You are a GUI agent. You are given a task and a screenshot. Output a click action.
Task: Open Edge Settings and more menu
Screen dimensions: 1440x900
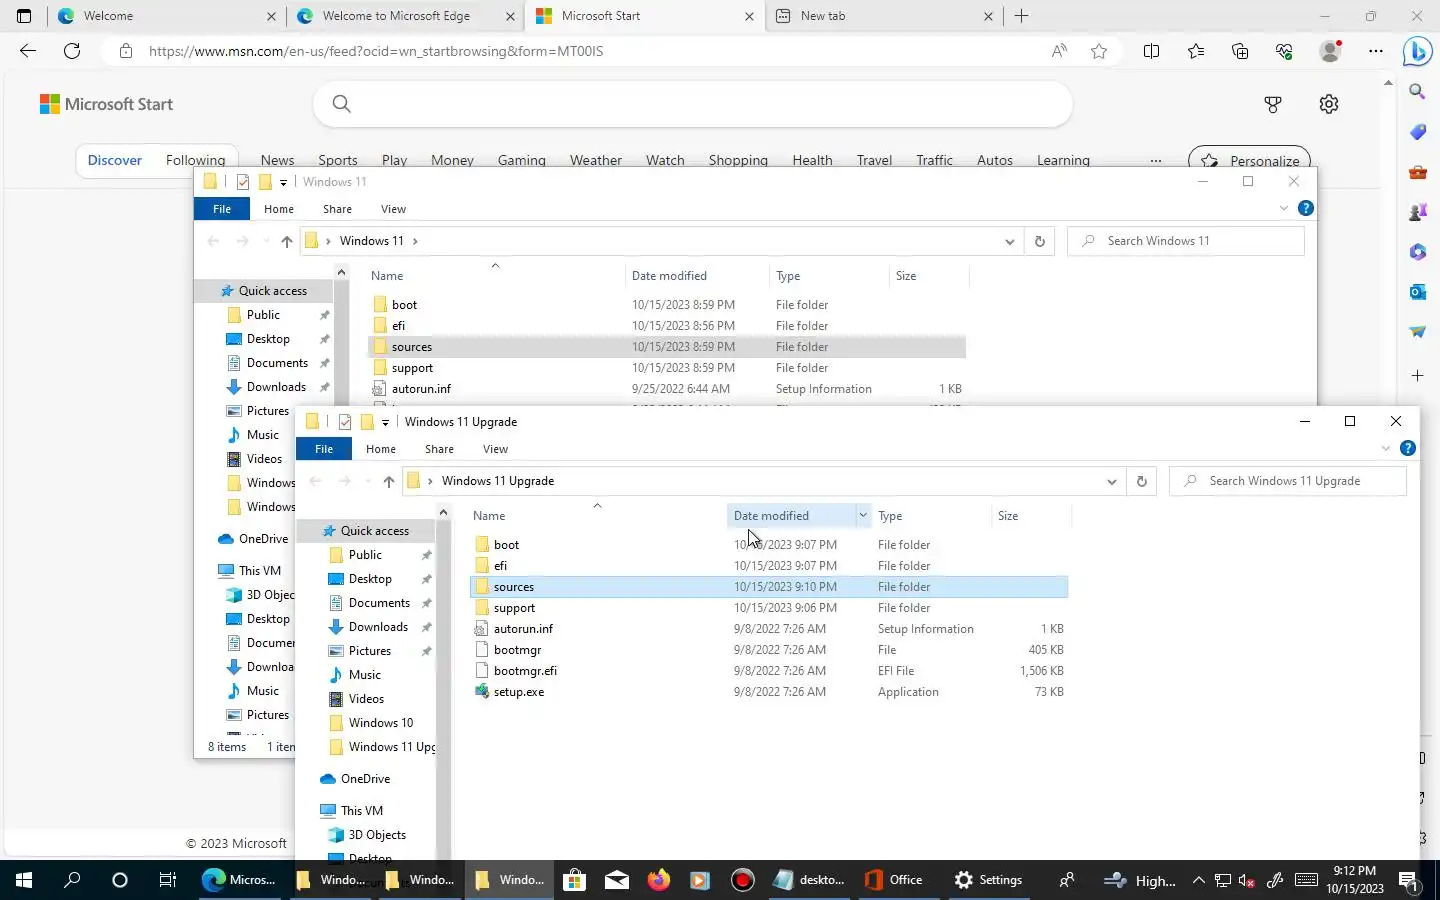coord(1376,51)
